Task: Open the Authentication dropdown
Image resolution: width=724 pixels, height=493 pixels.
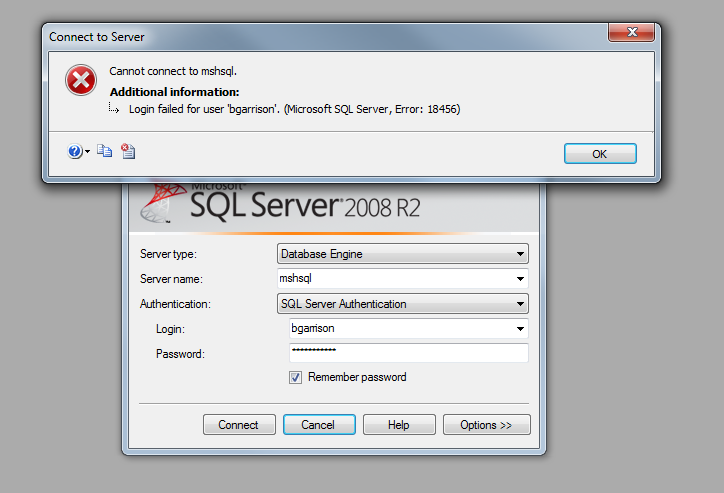Action: pyautogui.click(x=403, y=304)
